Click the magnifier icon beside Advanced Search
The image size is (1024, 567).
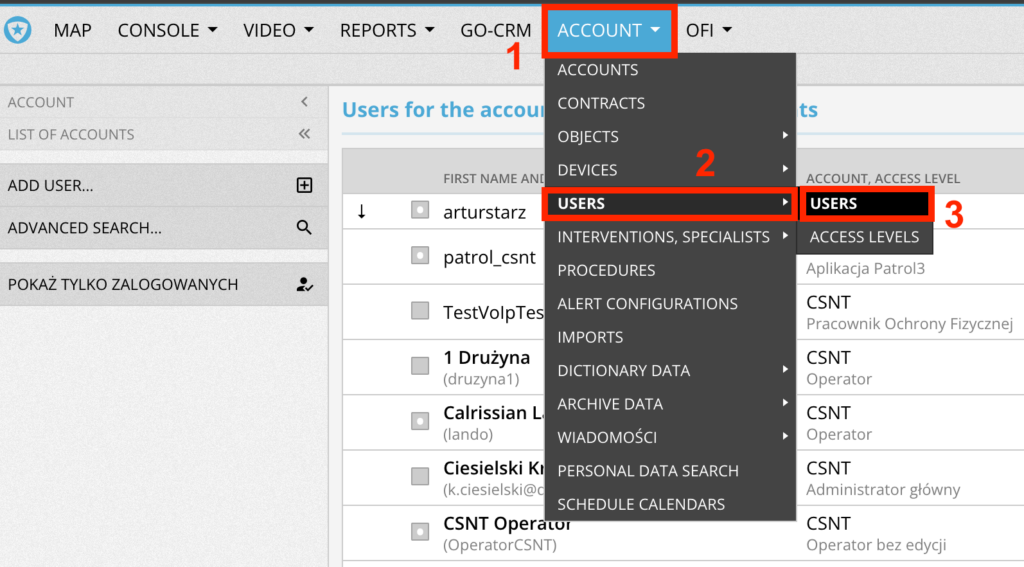305,228
